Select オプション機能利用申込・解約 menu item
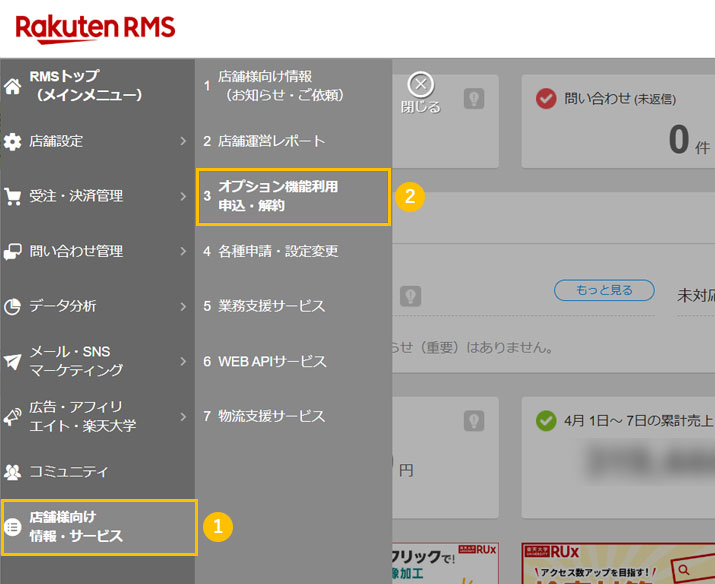 pyautogui.click(x=291, y=196)
